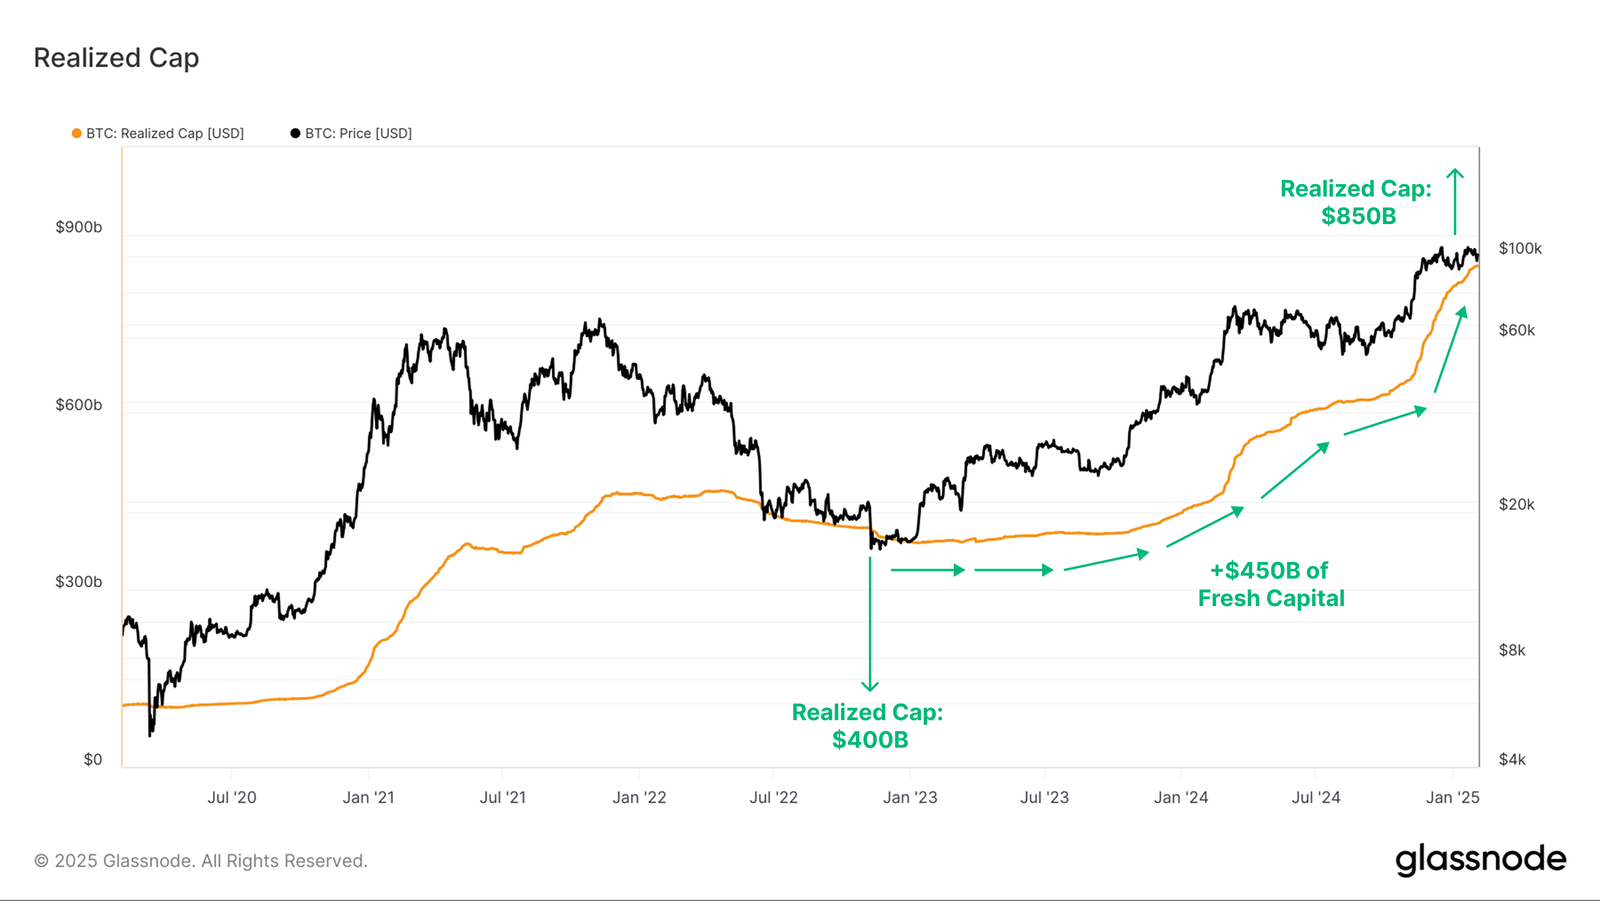This screenshot has width=1600, height=901.
Task: Click the Glassnode copyright notice
Action: pyautogui.click(x=201, y=861)
